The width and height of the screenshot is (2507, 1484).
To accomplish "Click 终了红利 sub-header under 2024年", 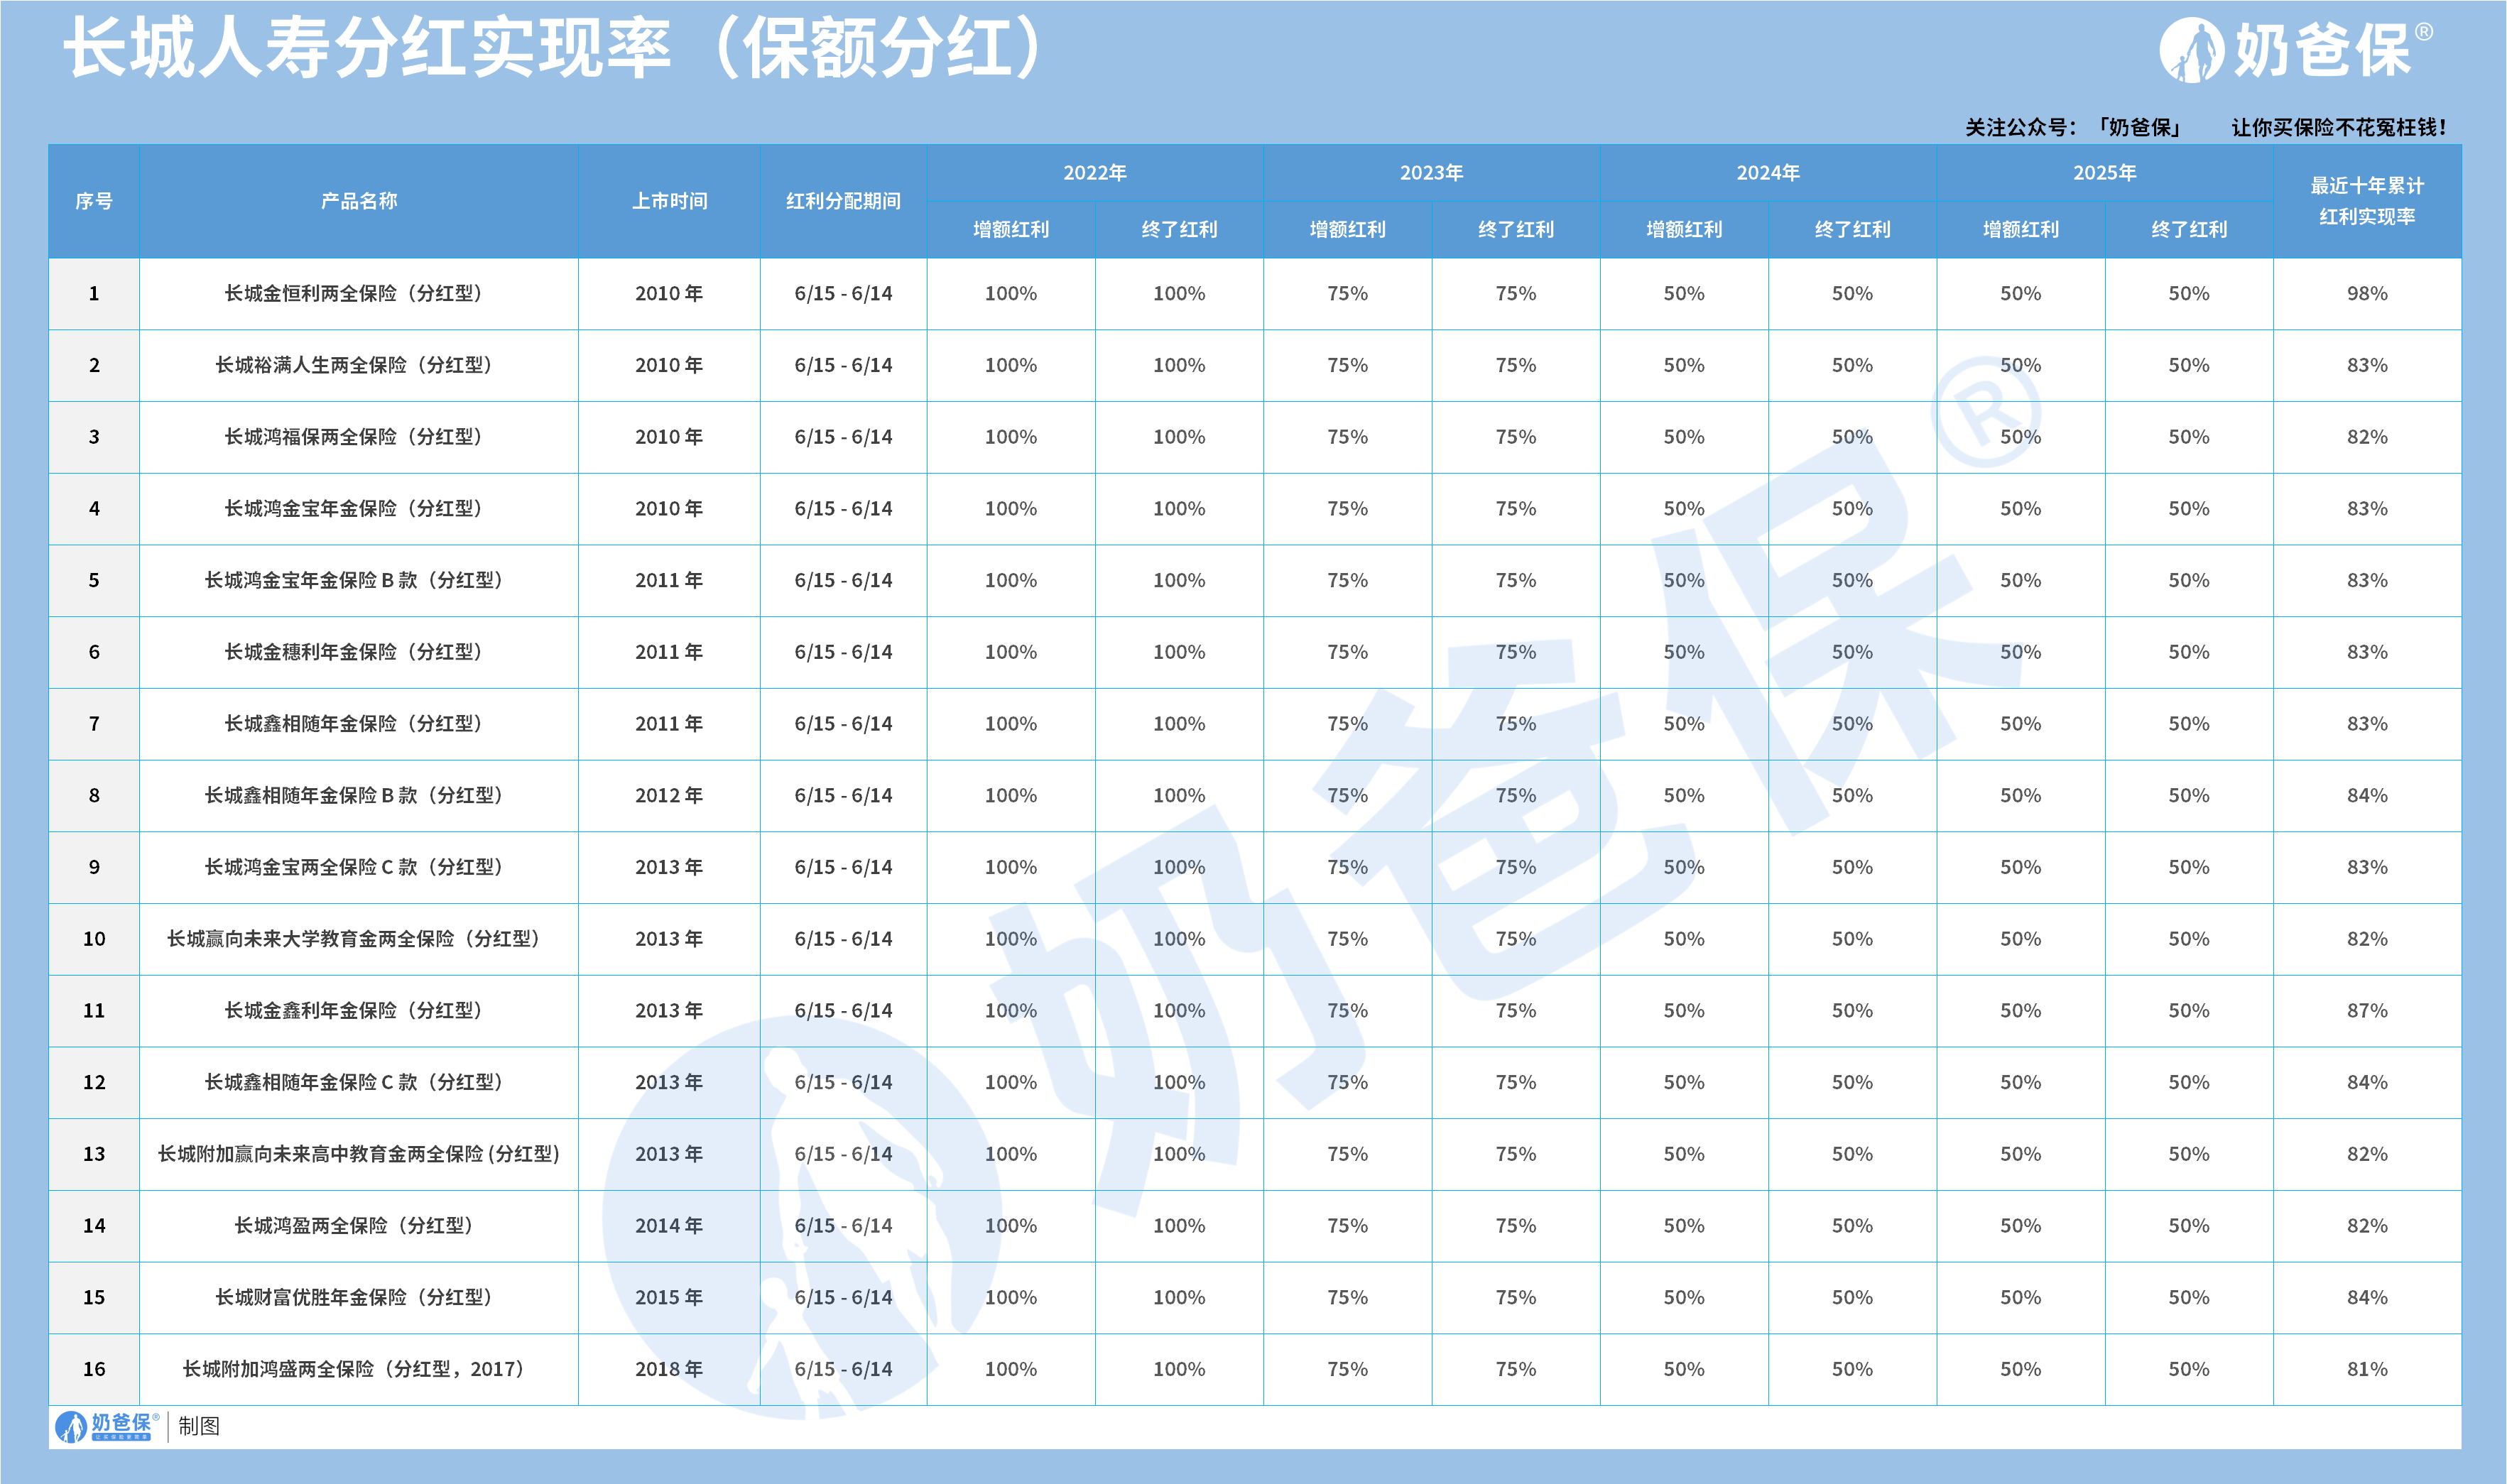I will click(1852, 229).
